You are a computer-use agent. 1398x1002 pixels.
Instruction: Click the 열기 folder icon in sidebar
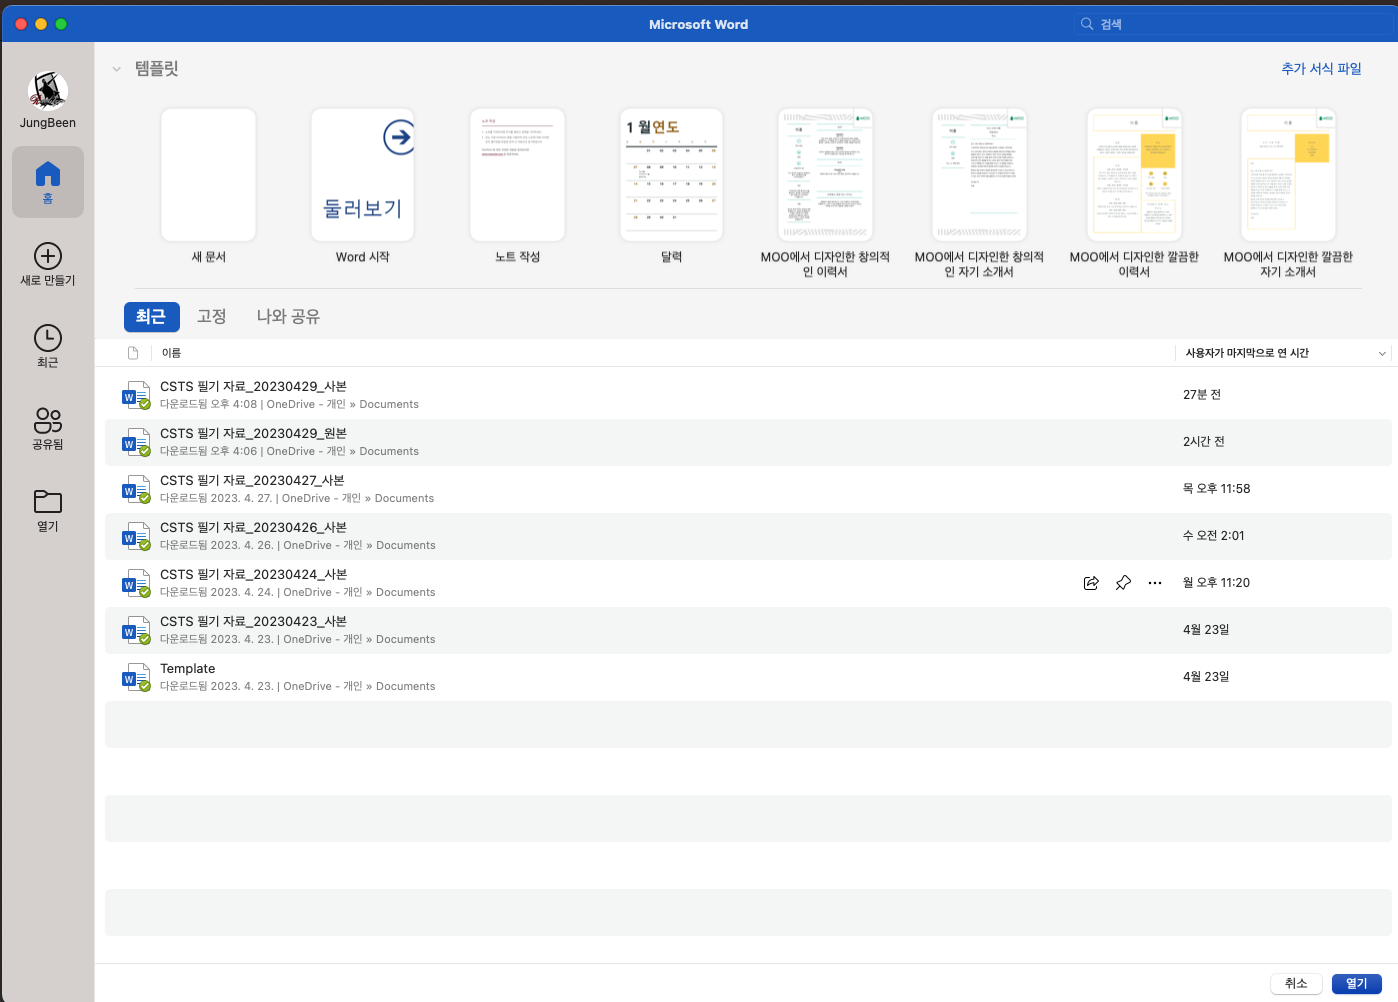tap(48, 502)
